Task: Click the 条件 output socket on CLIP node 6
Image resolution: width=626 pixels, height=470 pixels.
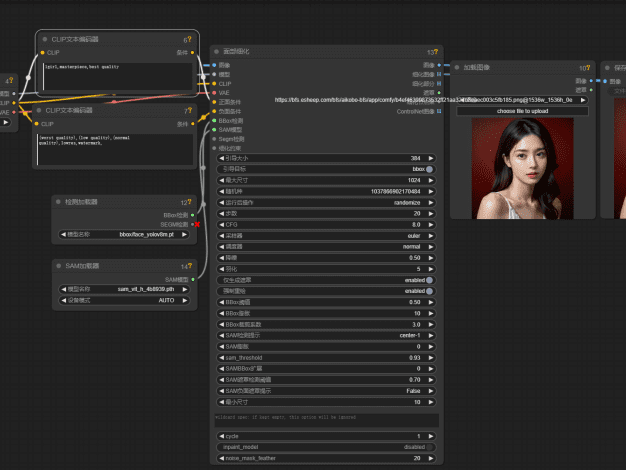Action: tap(192, 52)
